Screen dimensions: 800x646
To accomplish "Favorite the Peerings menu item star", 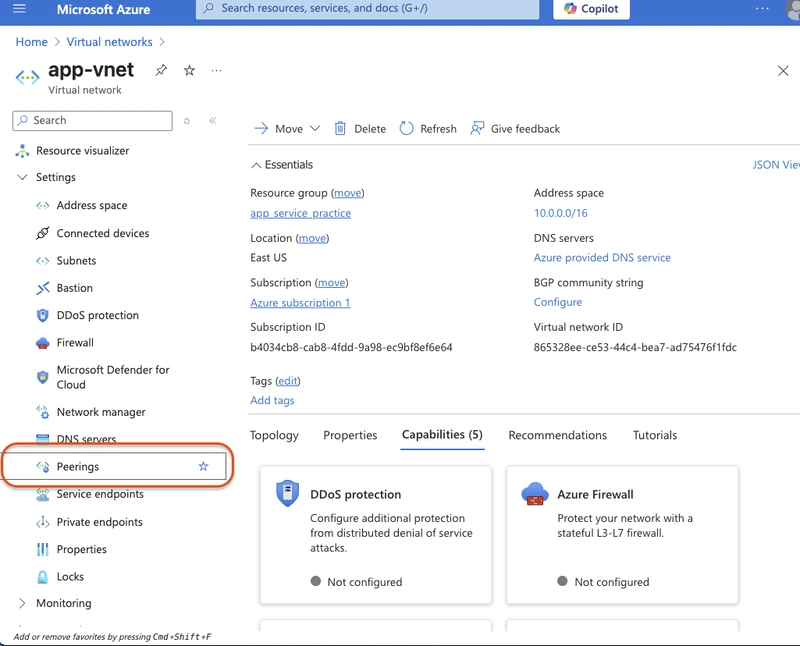I will tap(204, 466).
